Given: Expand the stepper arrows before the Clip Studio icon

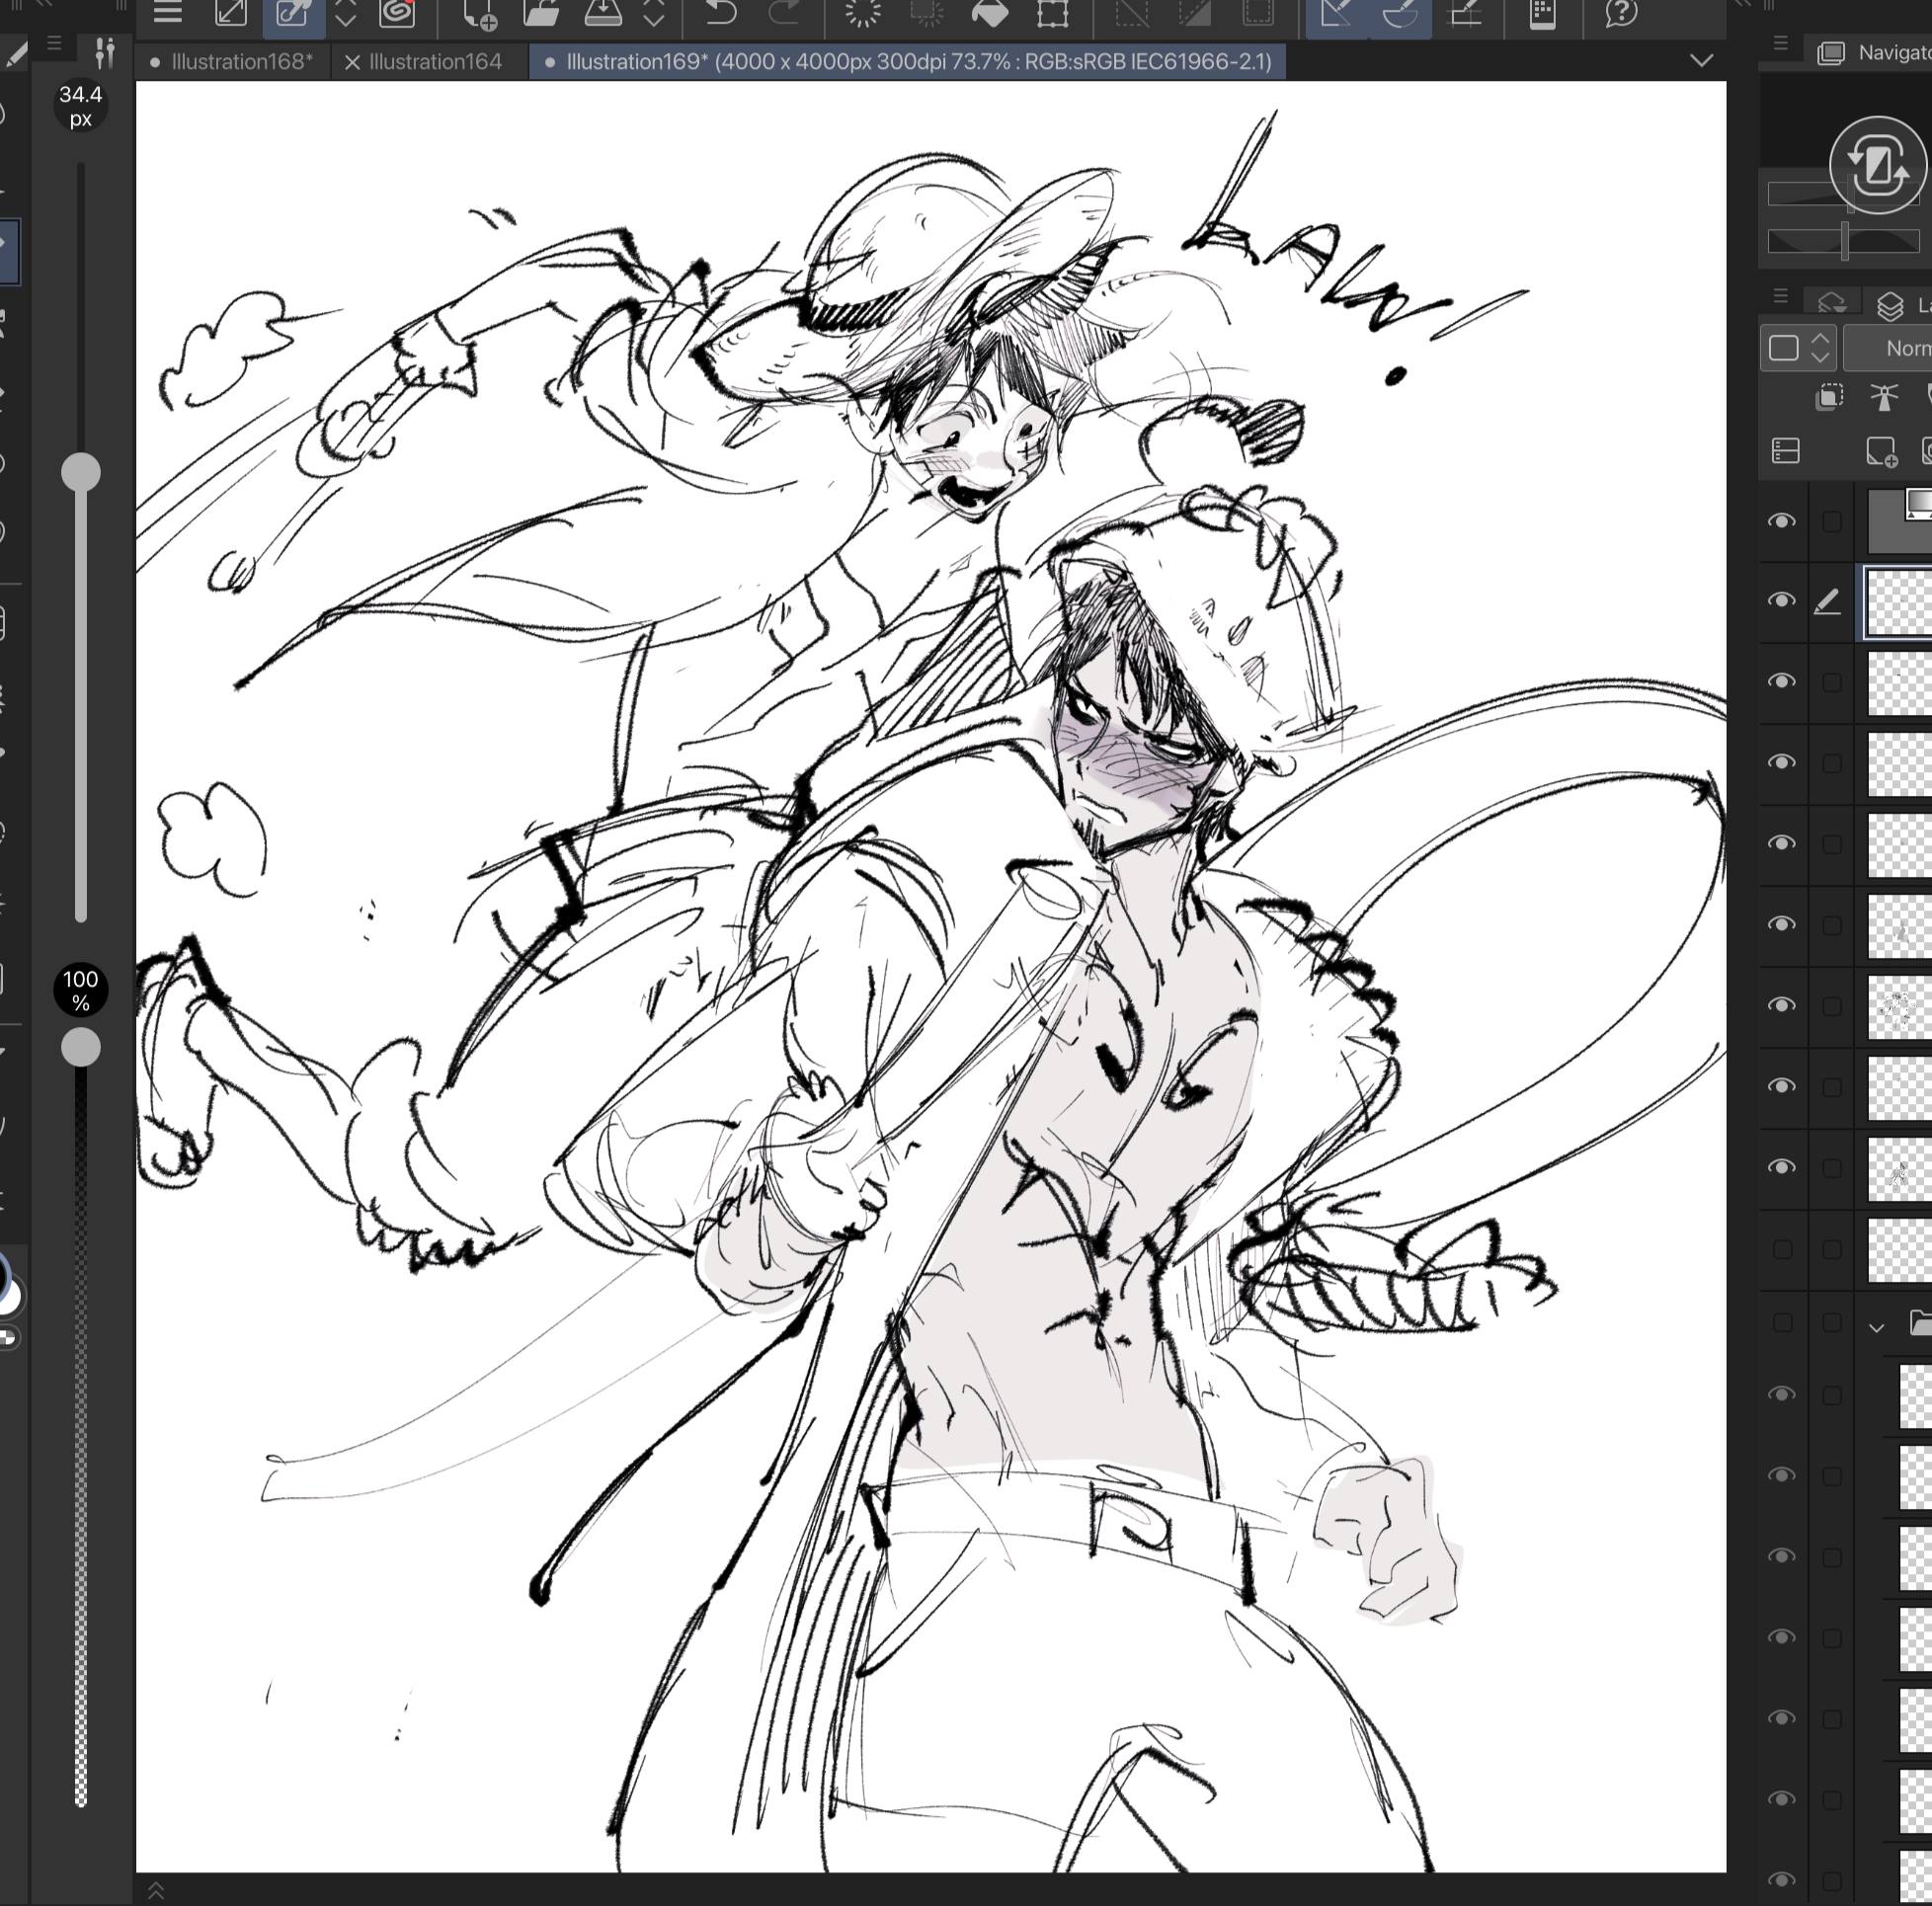Looking at the screenshot, I should click(x=345, y=13).
